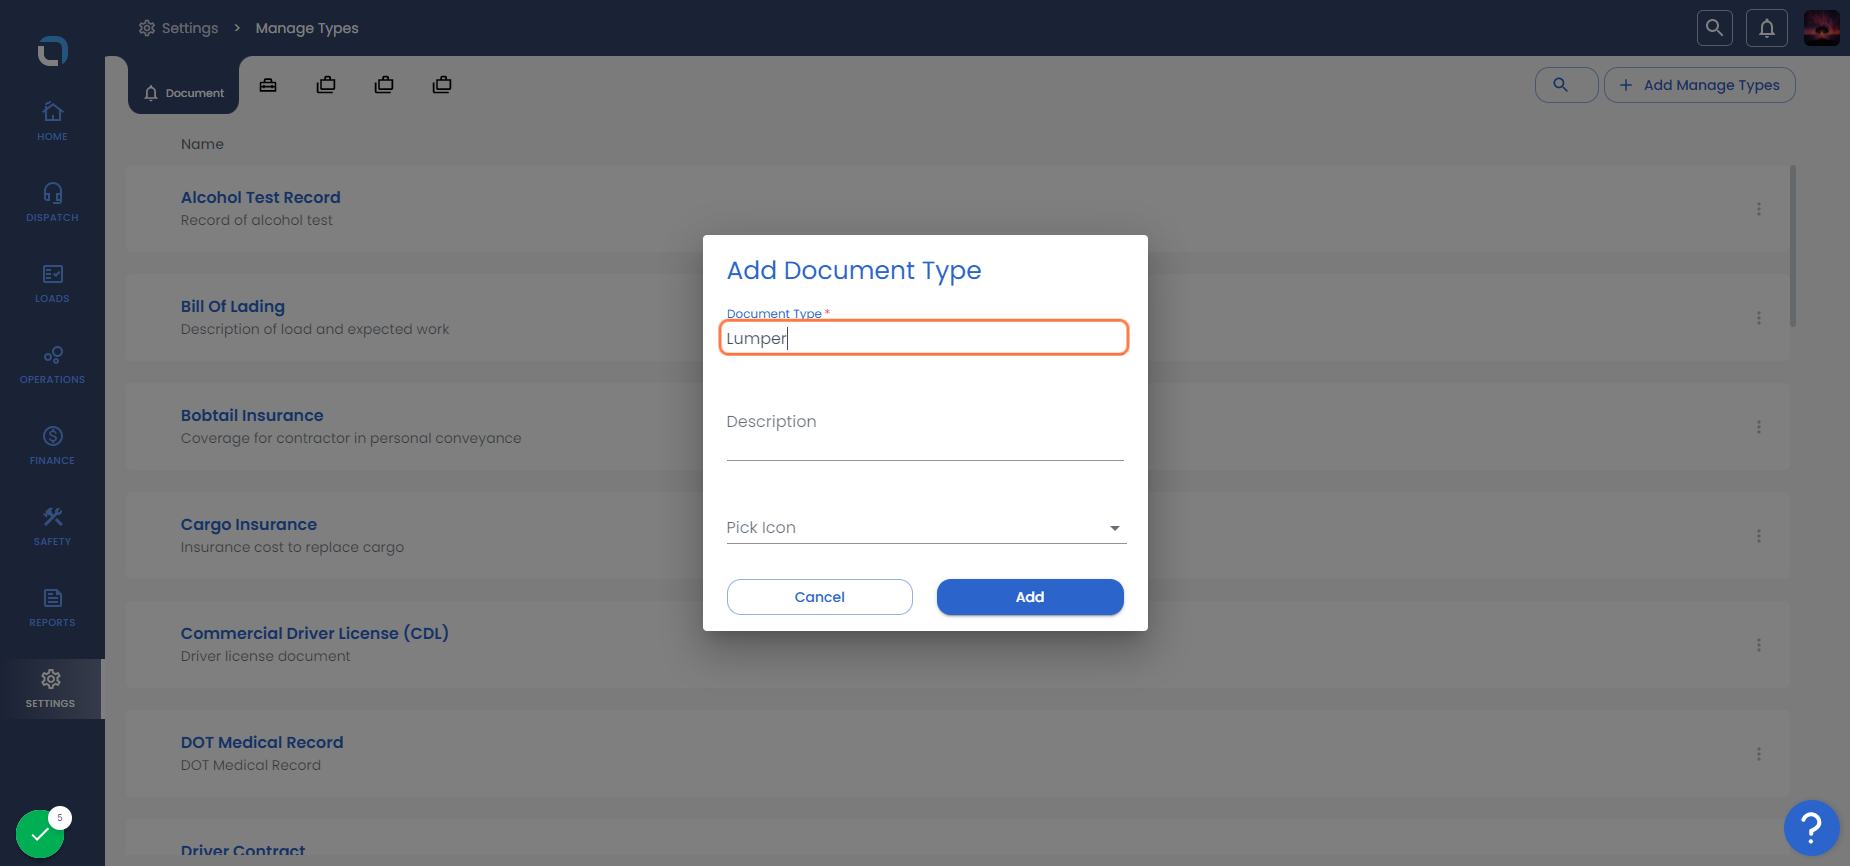
Task: Open Operations in the sidebar
Action: (x=52, y=364)
